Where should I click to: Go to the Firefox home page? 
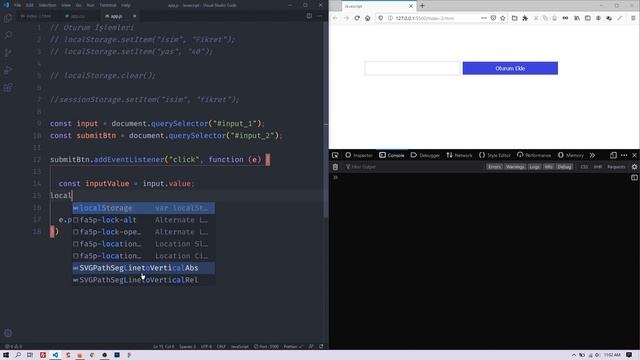click(367, 18)
